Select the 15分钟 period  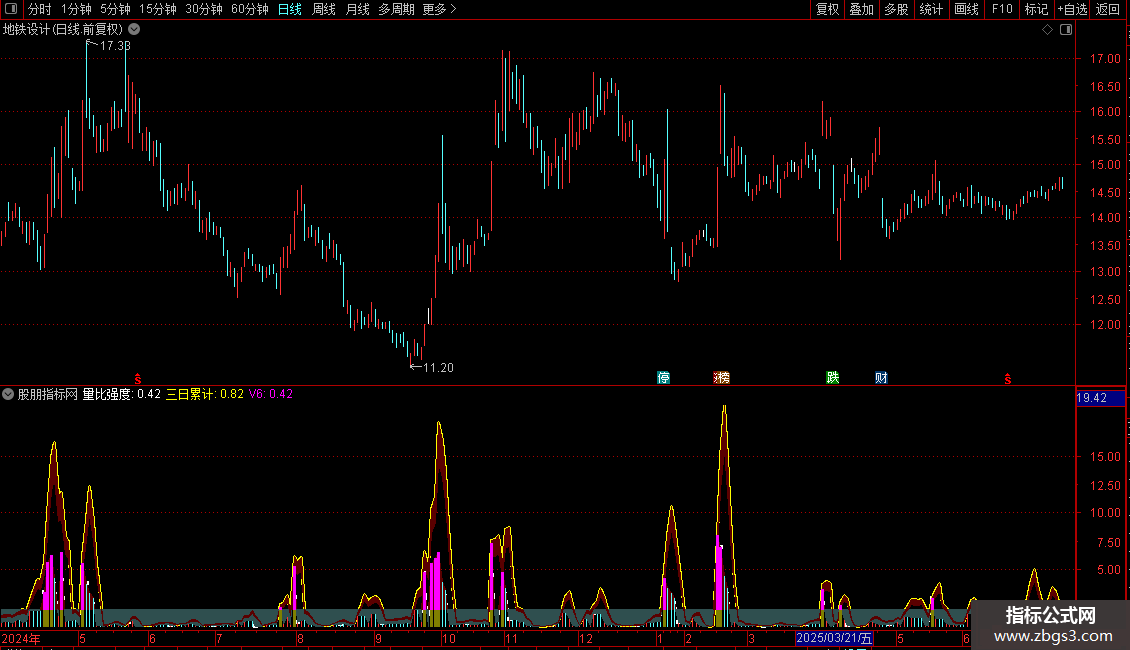coord(158,9)
